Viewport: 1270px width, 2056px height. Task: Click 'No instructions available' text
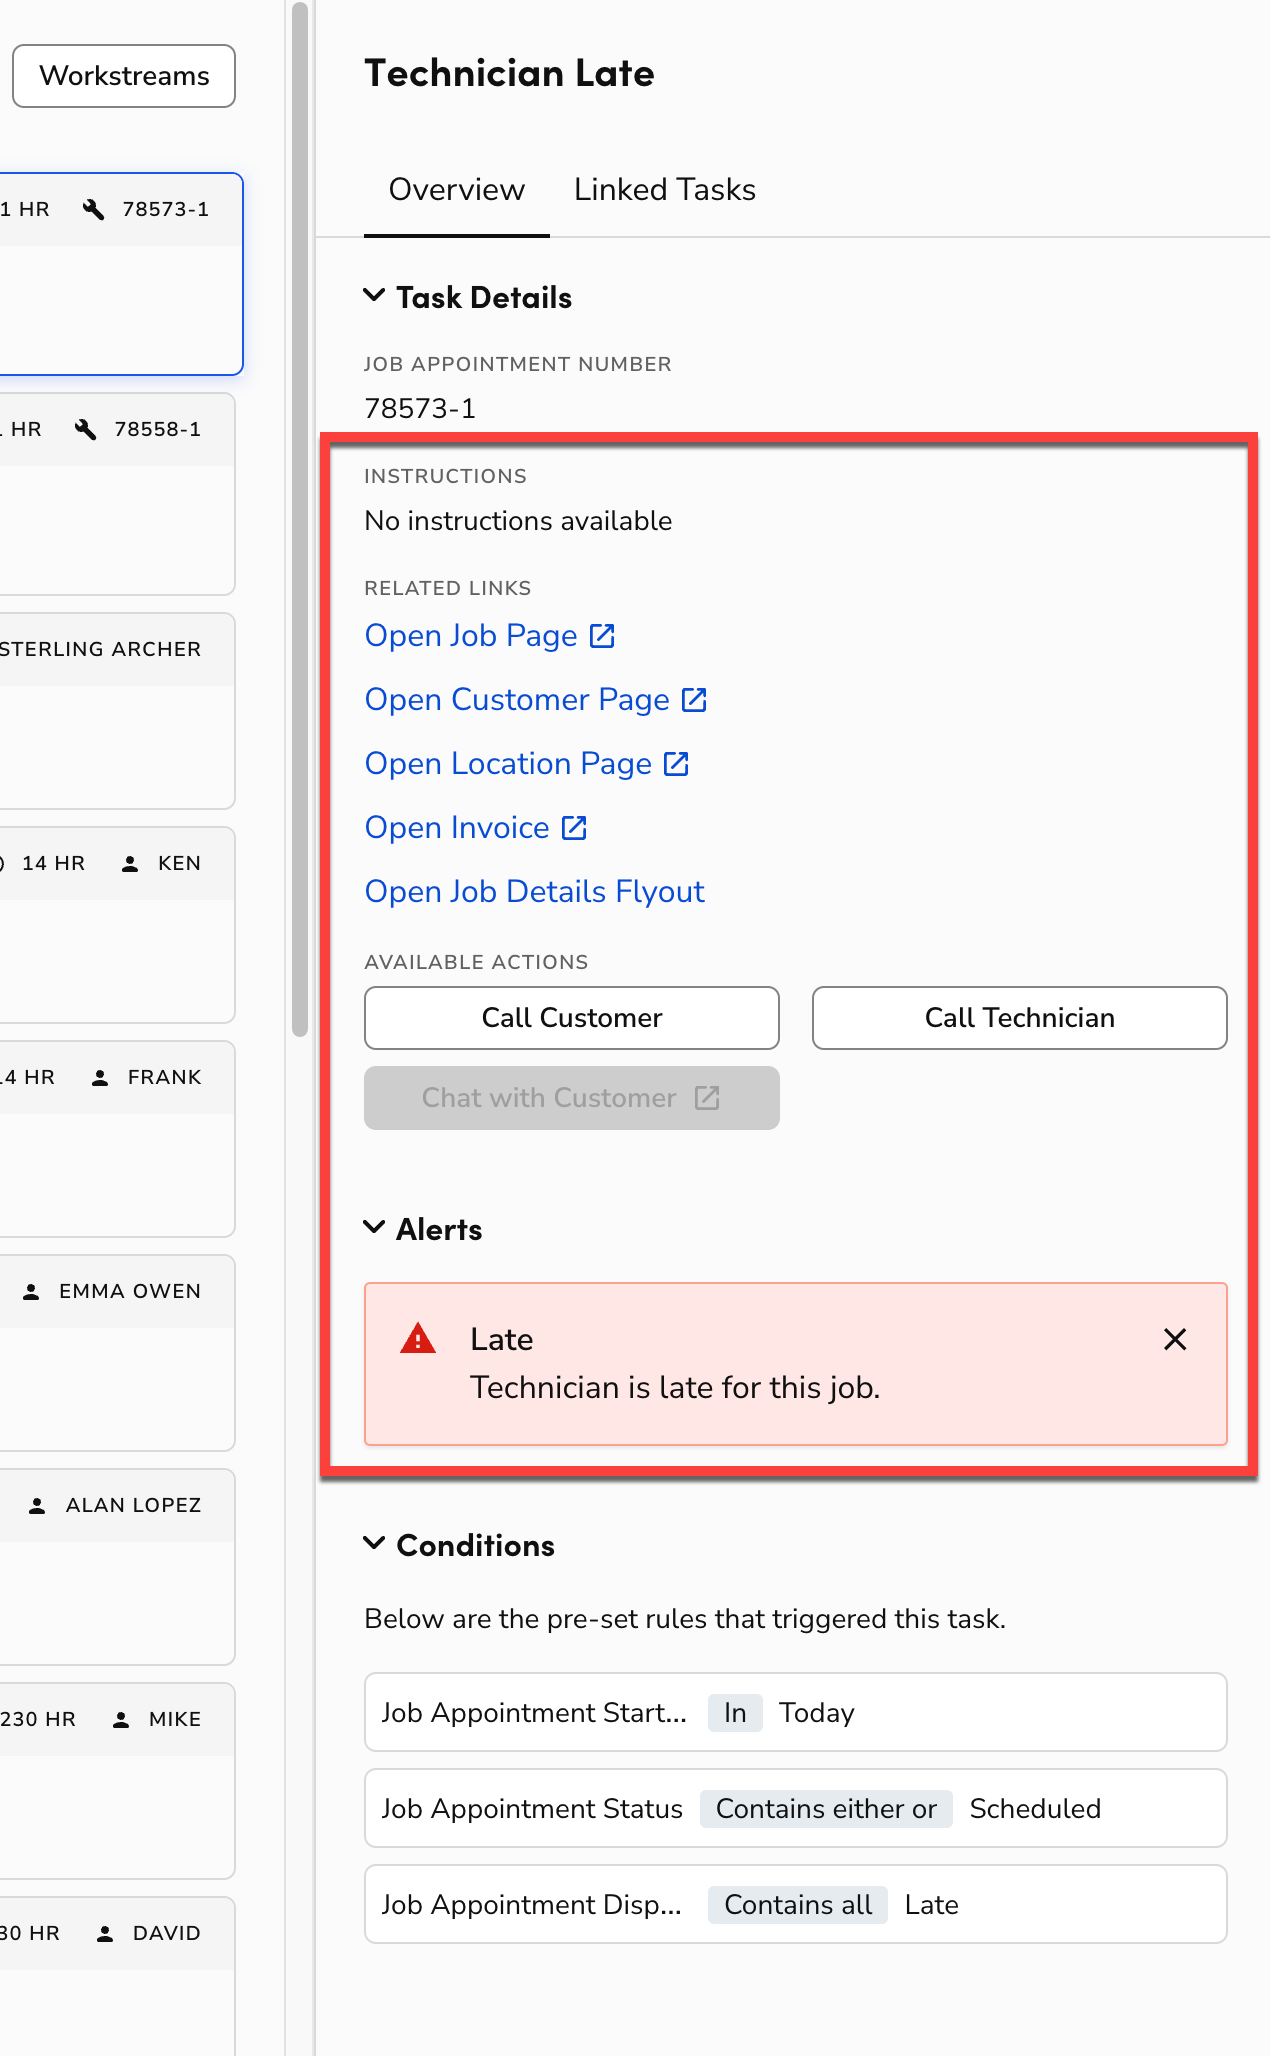tap(518, 521)
